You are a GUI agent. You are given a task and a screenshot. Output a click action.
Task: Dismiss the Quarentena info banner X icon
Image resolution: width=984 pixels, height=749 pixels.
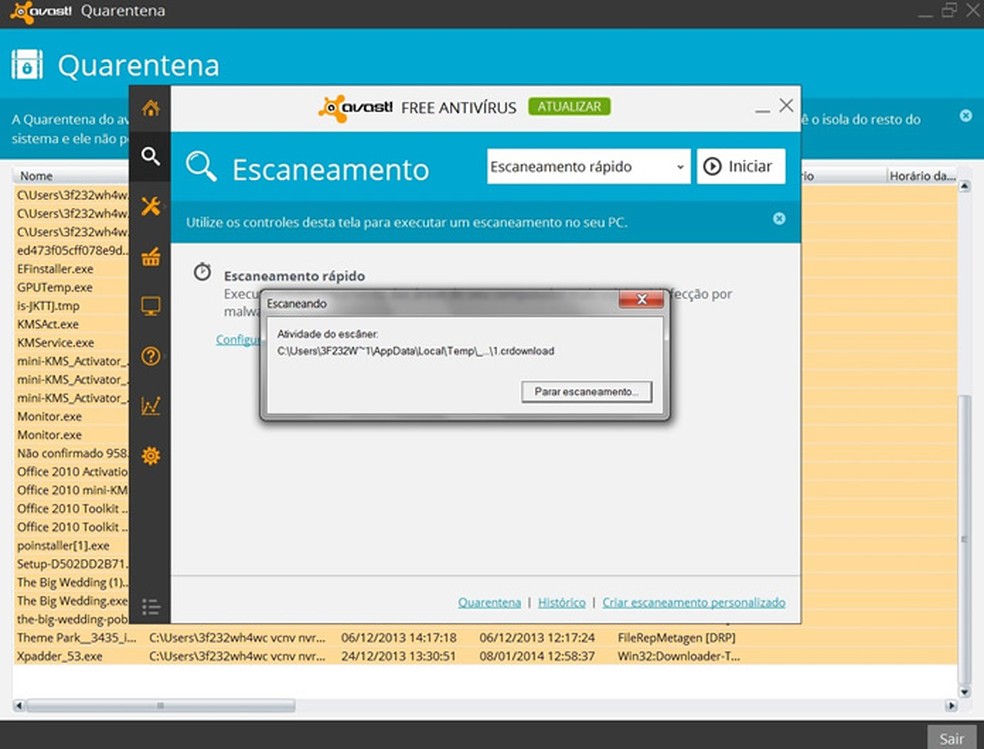pos(966,115)
